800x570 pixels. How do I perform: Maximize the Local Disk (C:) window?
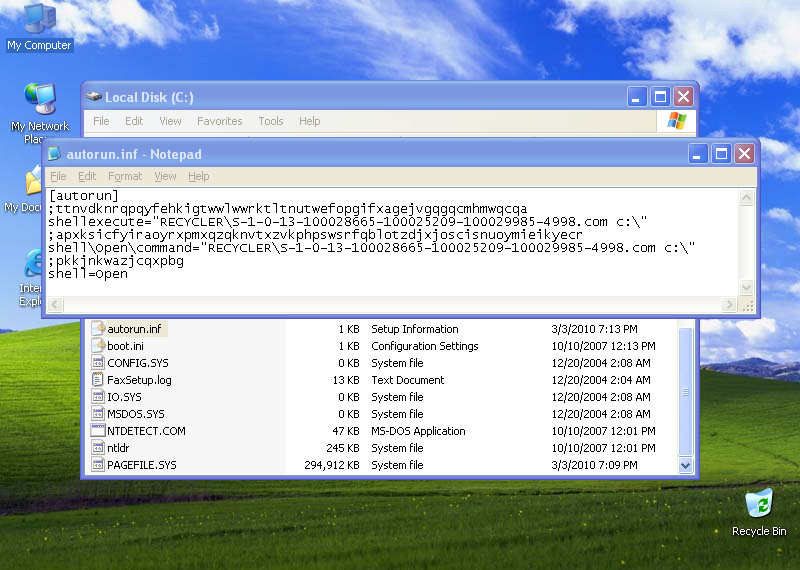pyautogui.click(x=660, y=96)
